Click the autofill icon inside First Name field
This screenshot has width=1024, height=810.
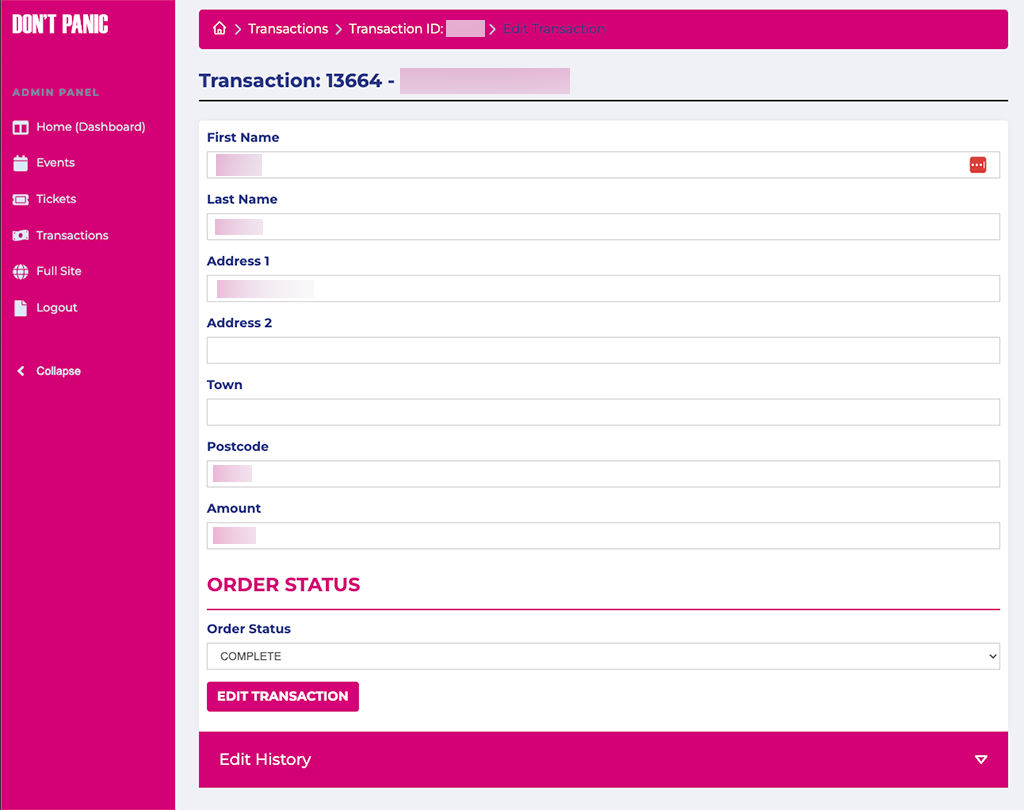[x=977, y=164]
